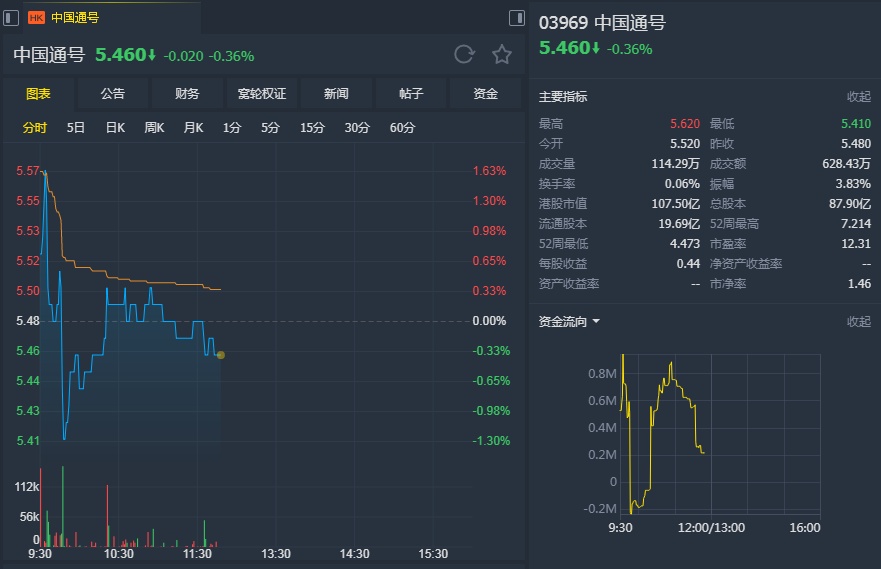Switch chart to 5日 view
Screen dimensions: 881x569
pos(76,128)
